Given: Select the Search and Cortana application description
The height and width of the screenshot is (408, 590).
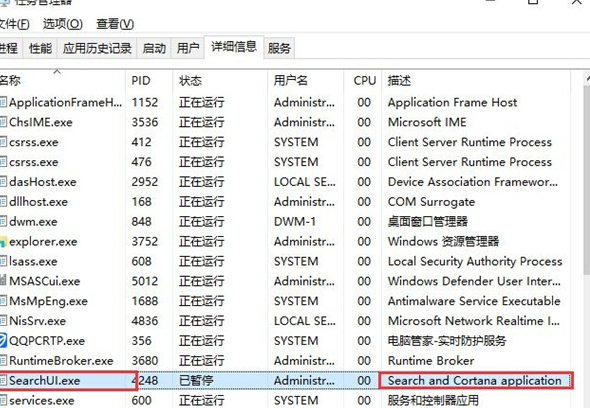Looking at the screenshot, I should coord(474,381).
